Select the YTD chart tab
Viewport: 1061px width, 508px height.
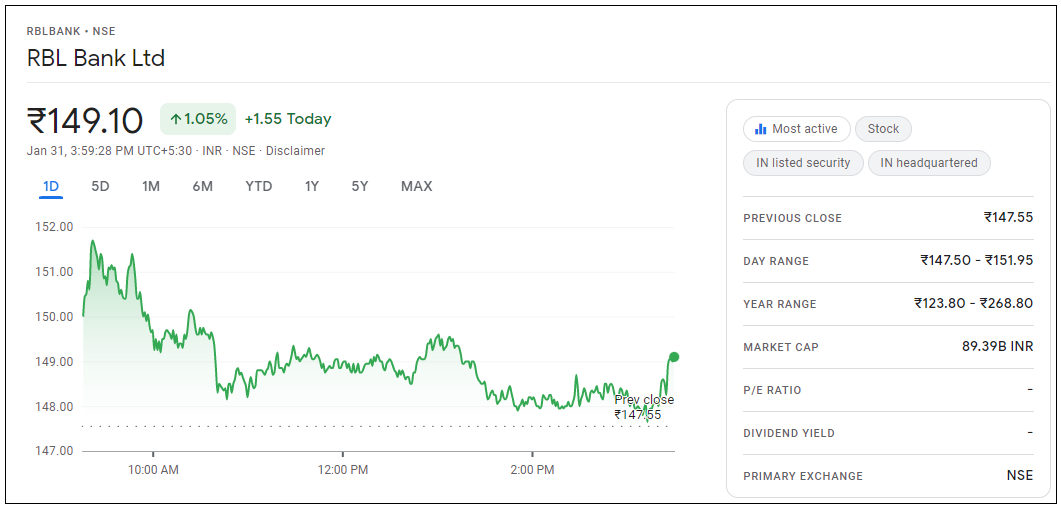[258, 186]
